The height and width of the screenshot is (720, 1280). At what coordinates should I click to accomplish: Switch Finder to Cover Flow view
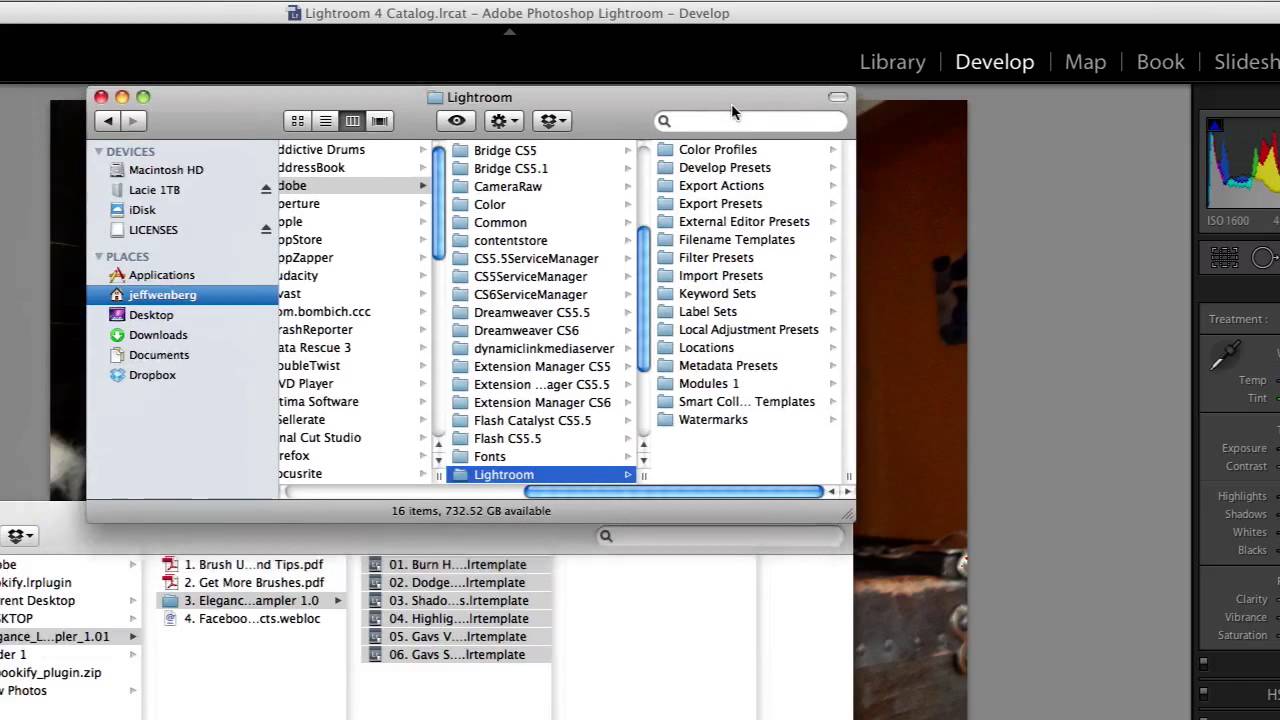(x=380, y=121)
